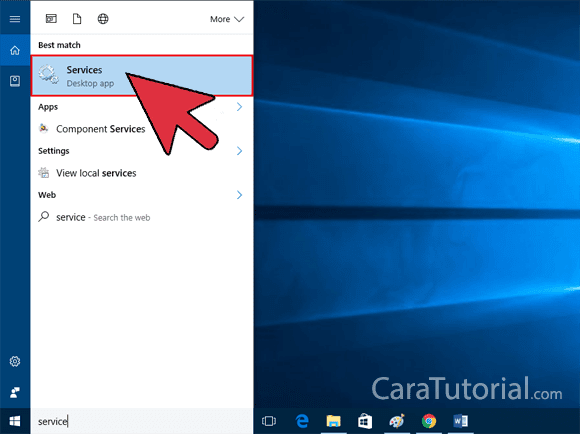Click the Services gear icon in Best match
580x434 pixels.
48,74
